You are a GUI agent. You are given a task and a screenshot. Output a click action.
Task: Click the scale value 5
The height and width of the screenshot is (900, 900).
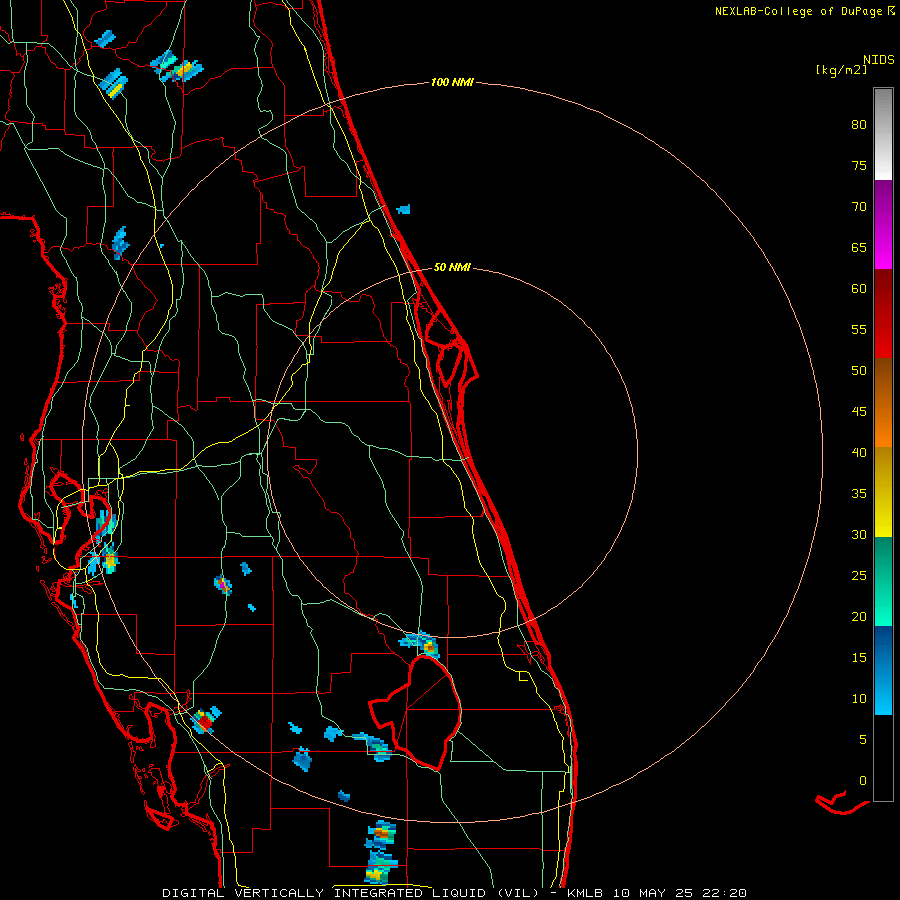(x=863, y=740)
